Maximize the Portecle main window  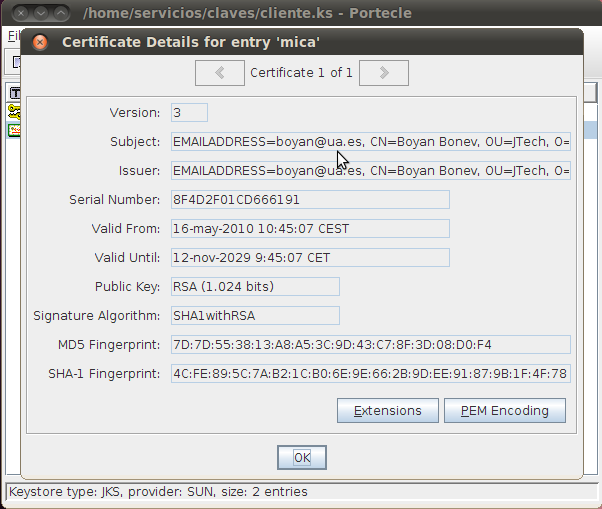click(x=61, y=13)
